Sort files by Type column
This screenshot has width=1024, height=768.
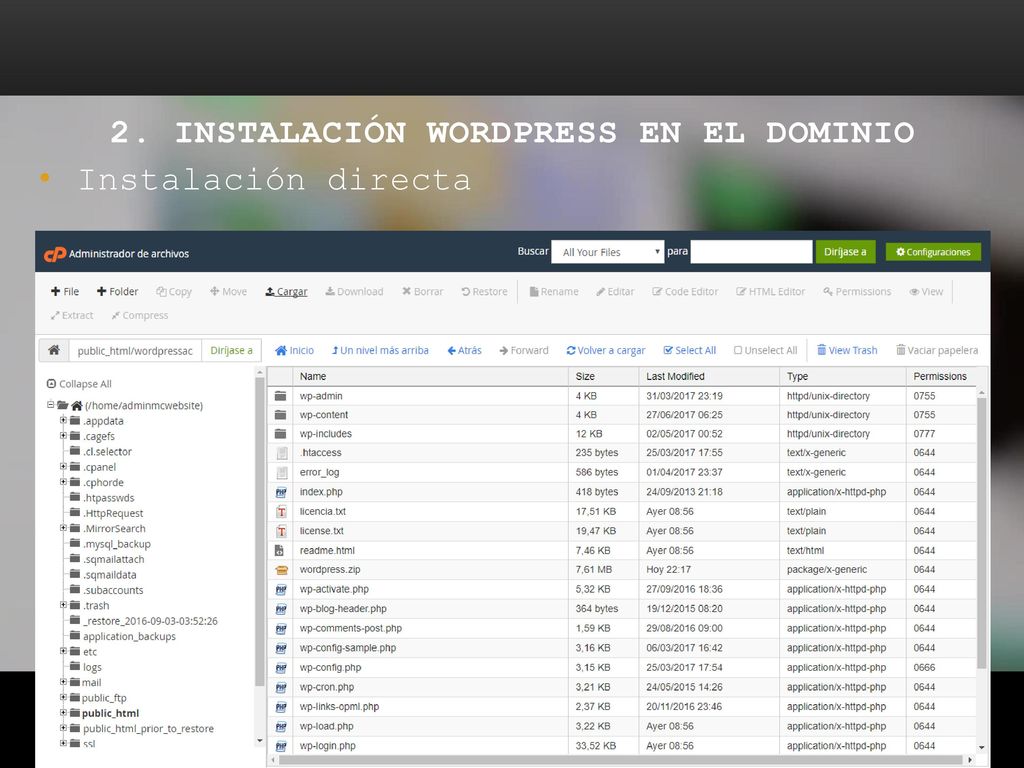point(842,376)
